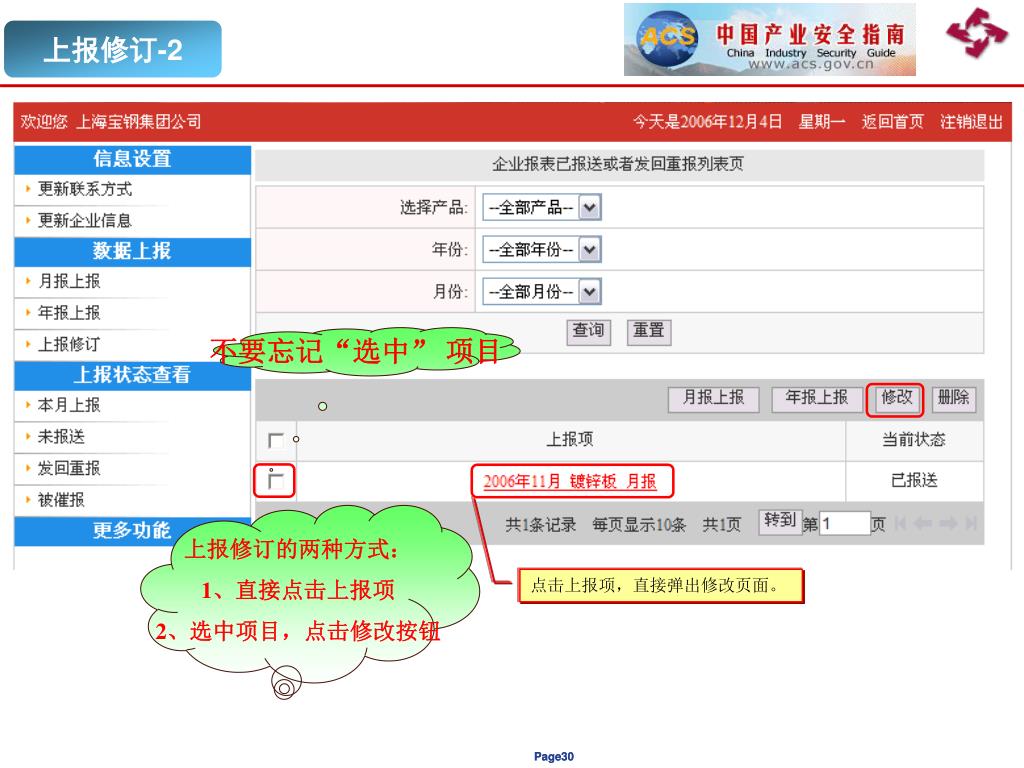Select 发回重报 in the sidebar

pos(69,468)
